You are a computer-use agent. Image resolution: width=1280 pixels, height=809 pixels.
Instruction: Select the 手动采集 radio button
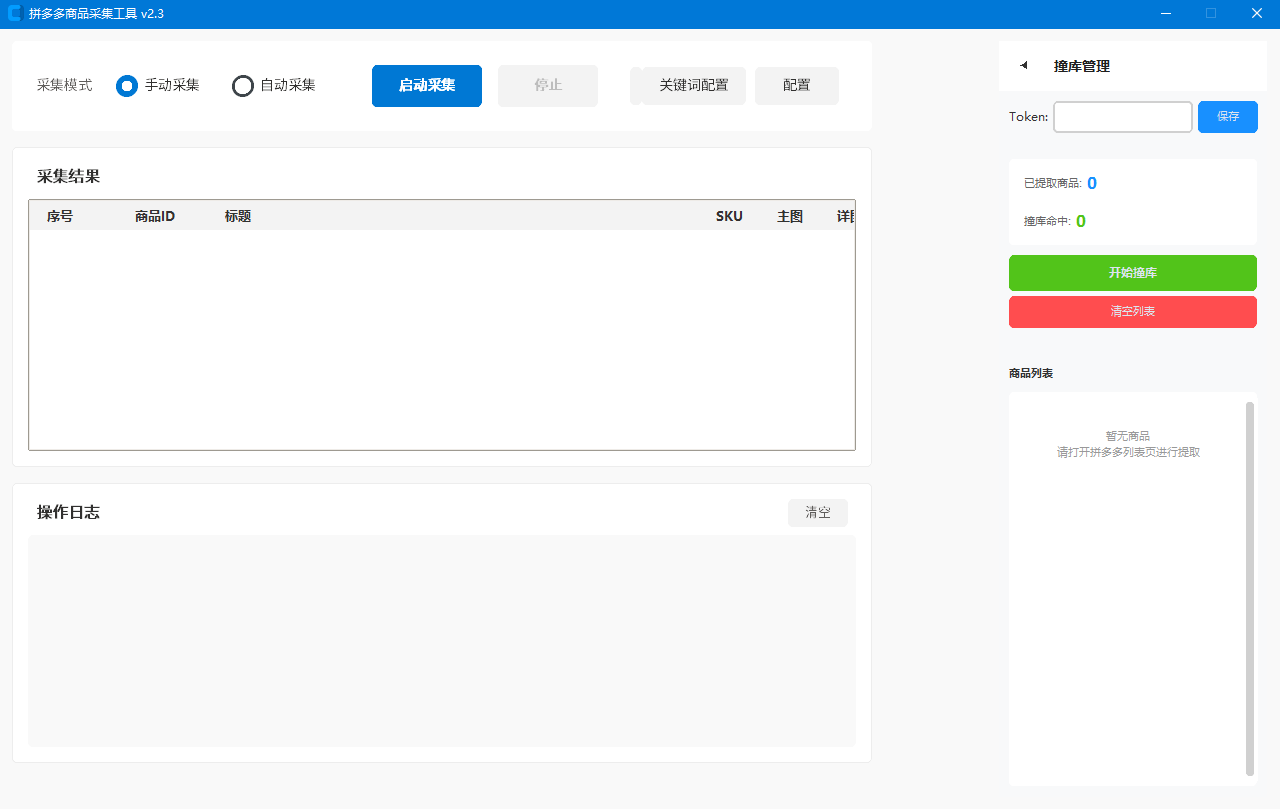(x=127, y=86)
